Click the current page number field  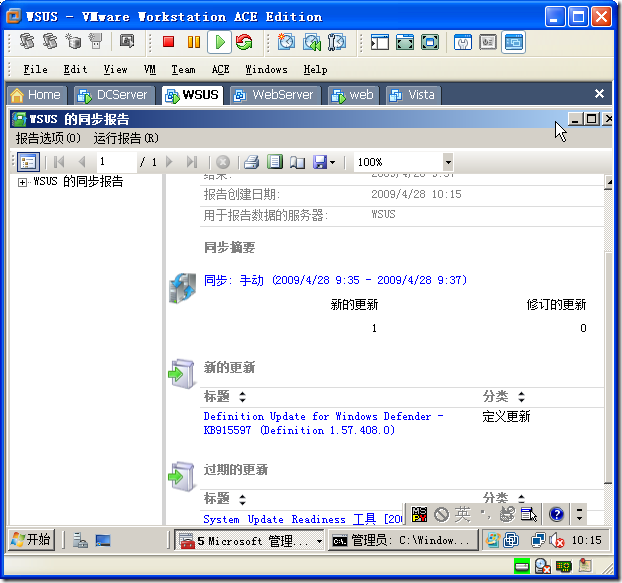coord(117,162)
